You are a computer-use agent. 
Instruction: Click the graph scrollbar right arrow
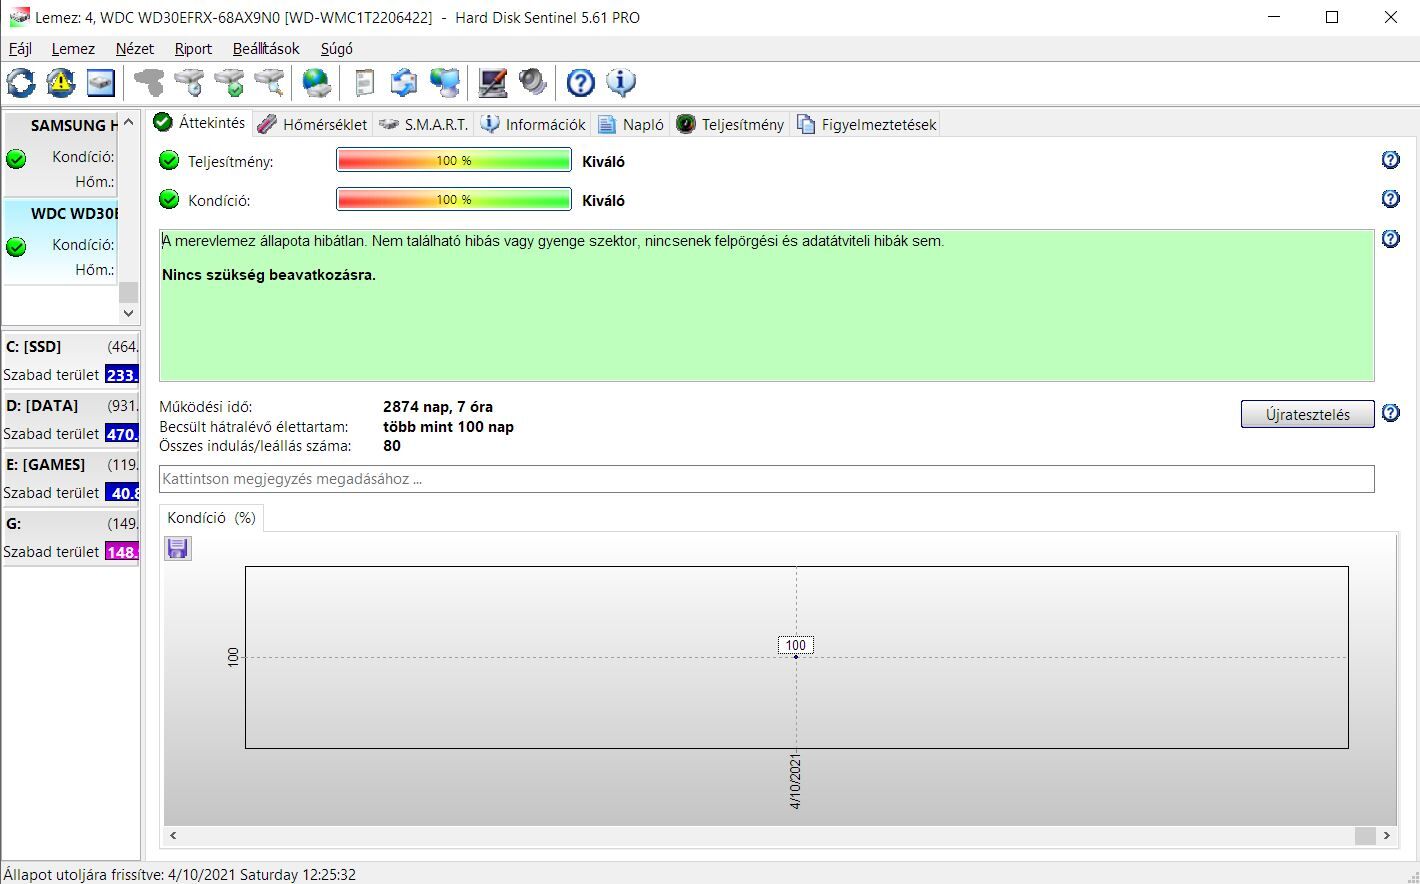[x=1386, y=835]
